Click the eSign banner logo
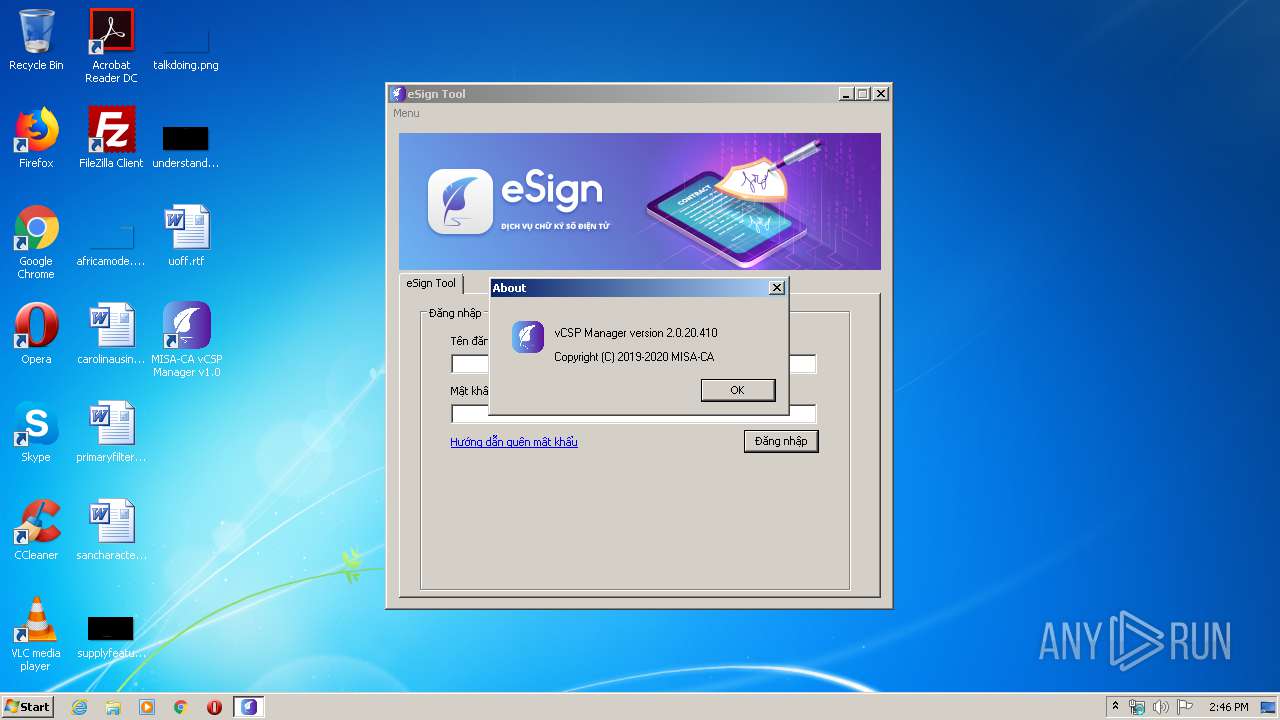The height and width of the screenshot is (720, 1280). 460,201
